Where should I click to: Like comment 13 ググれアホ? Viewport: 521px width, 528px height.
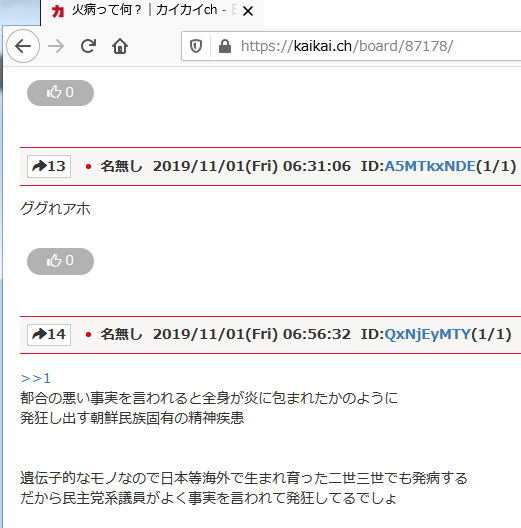pos(60,261)
